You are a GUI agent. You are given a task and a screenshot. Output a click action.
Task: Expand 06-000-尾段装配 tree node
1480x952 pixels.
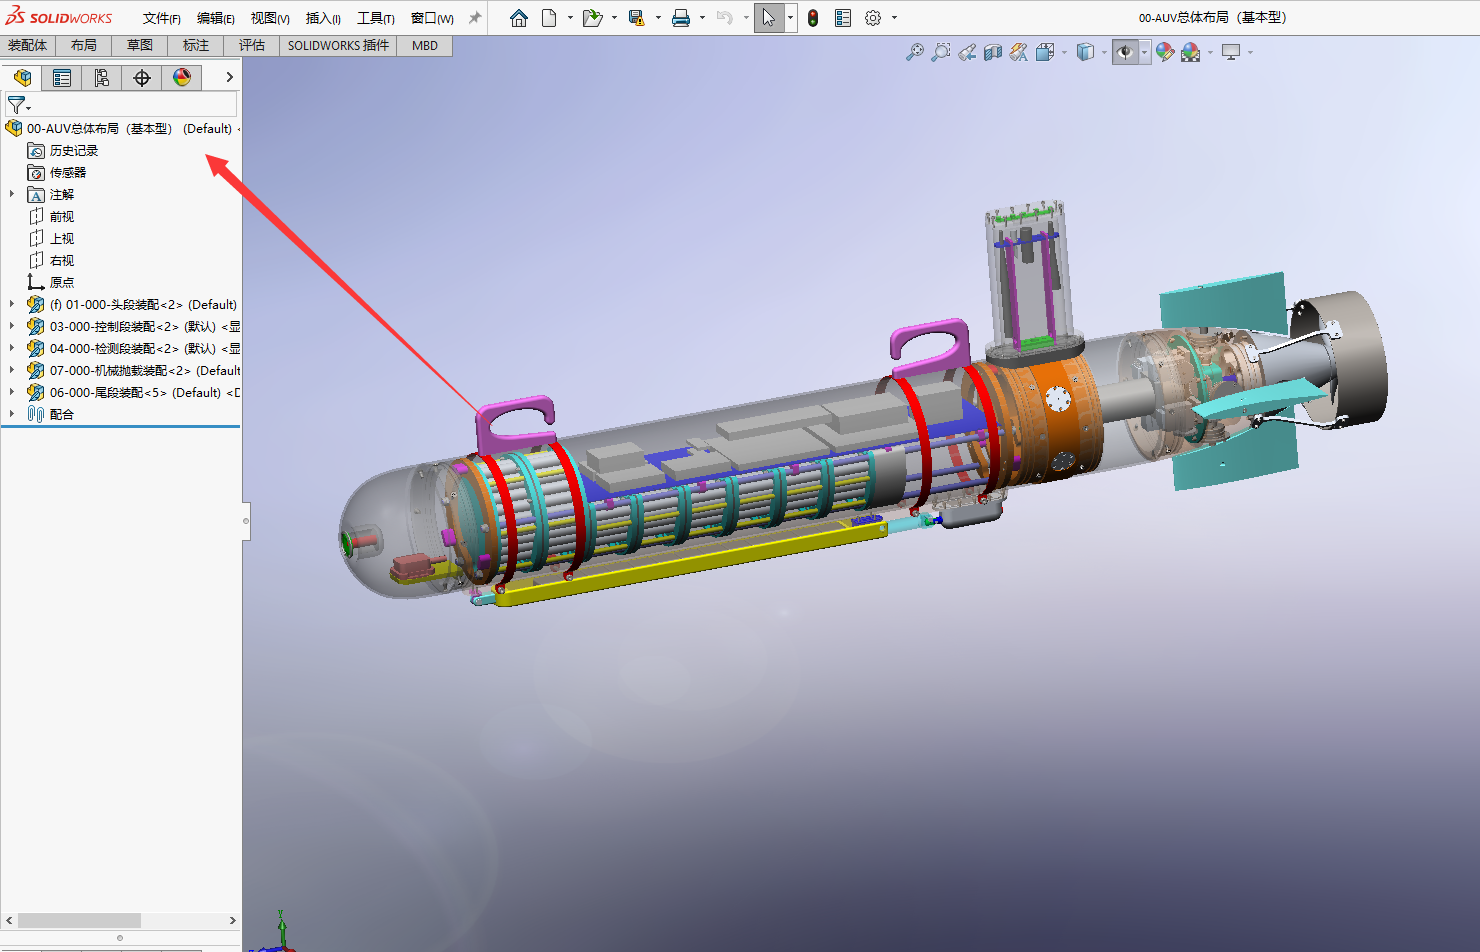pyautogui.click(x=12, y=392)
